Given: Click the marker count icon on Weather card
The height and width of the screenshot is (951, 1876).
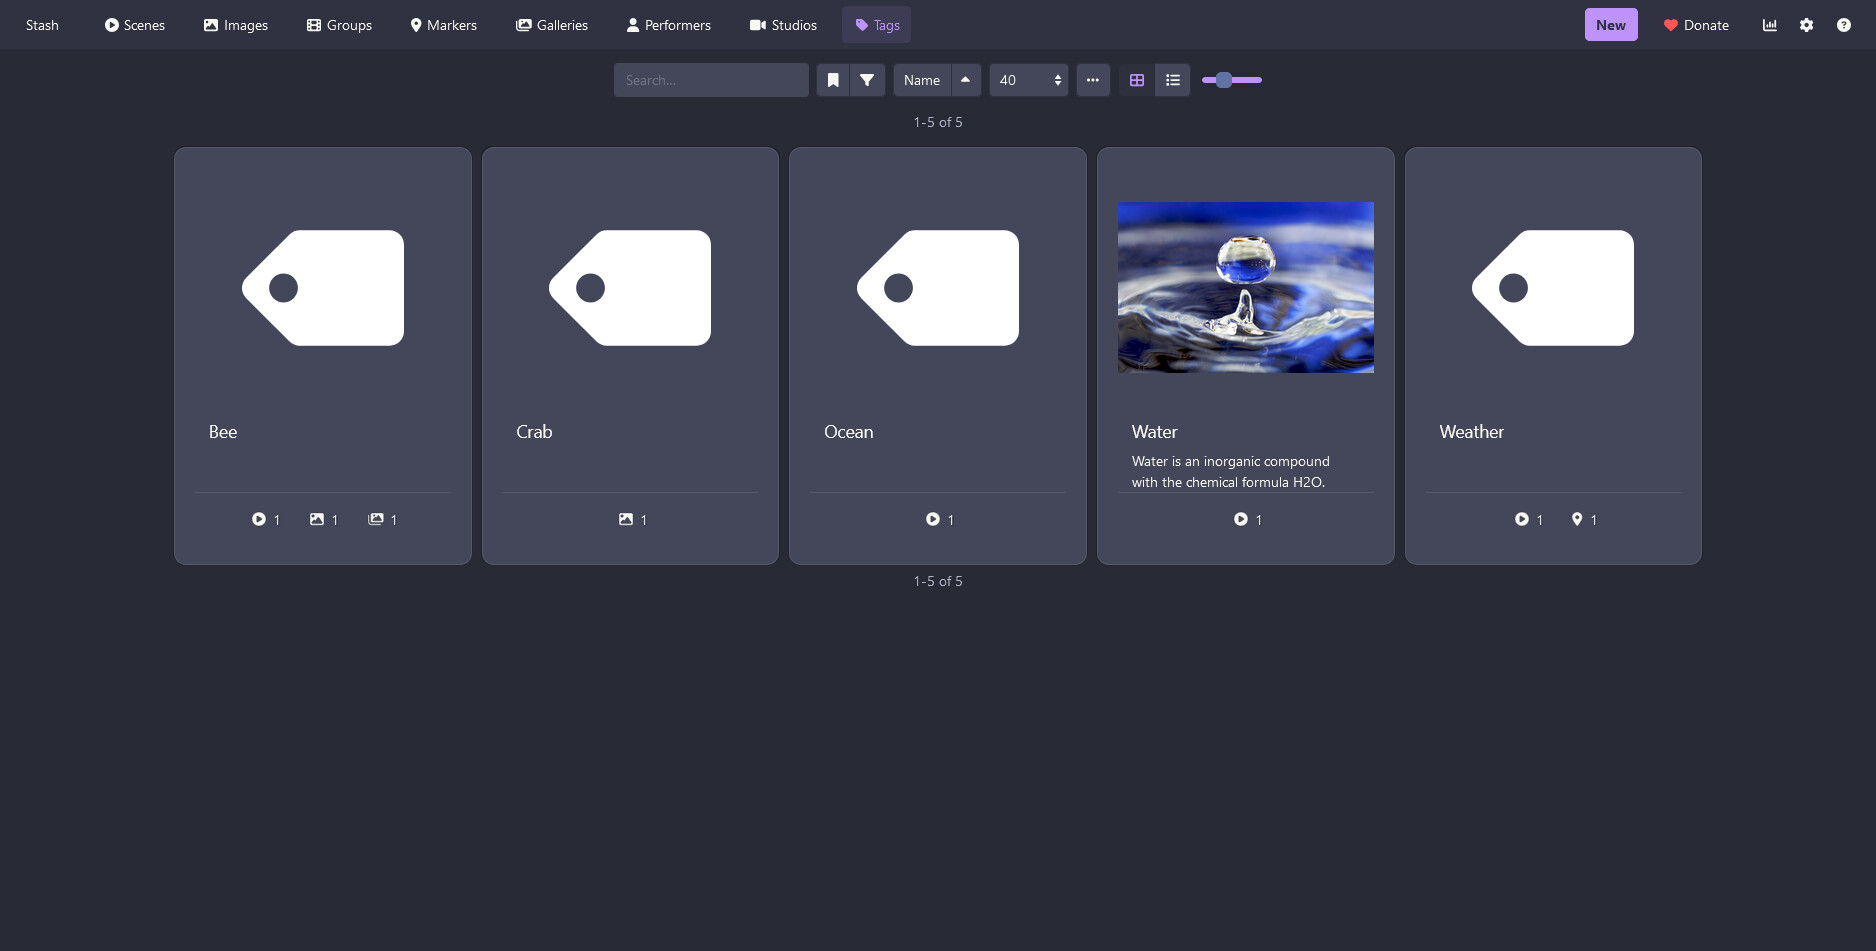Looking at the screenshot, I should tap(1577, 519).
